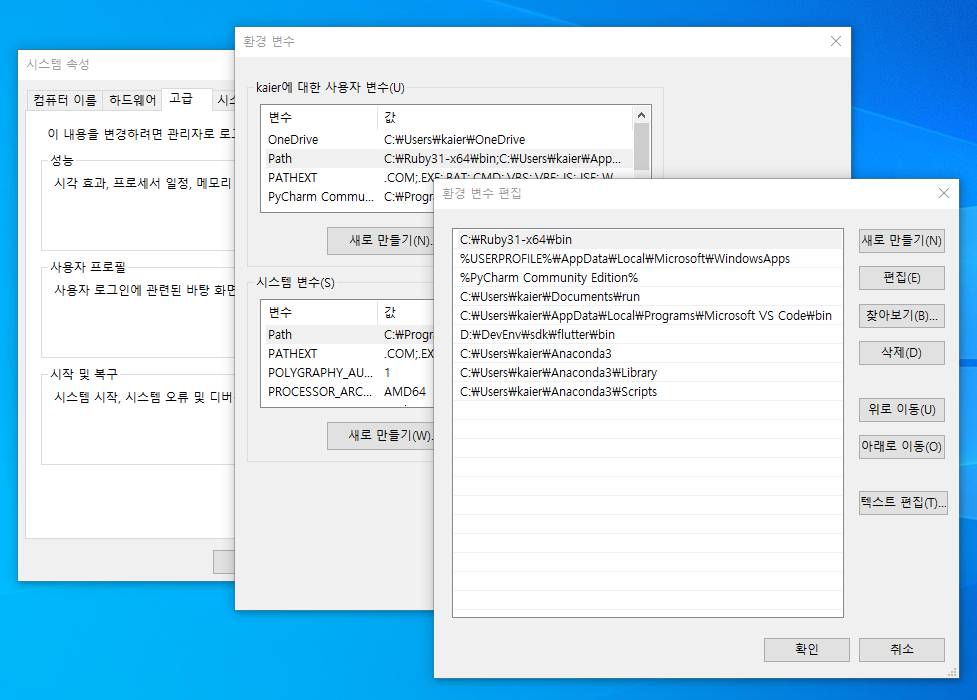Close the 환경 변수 window
Viewport: 977px width, 700px height.
[835, 41]
